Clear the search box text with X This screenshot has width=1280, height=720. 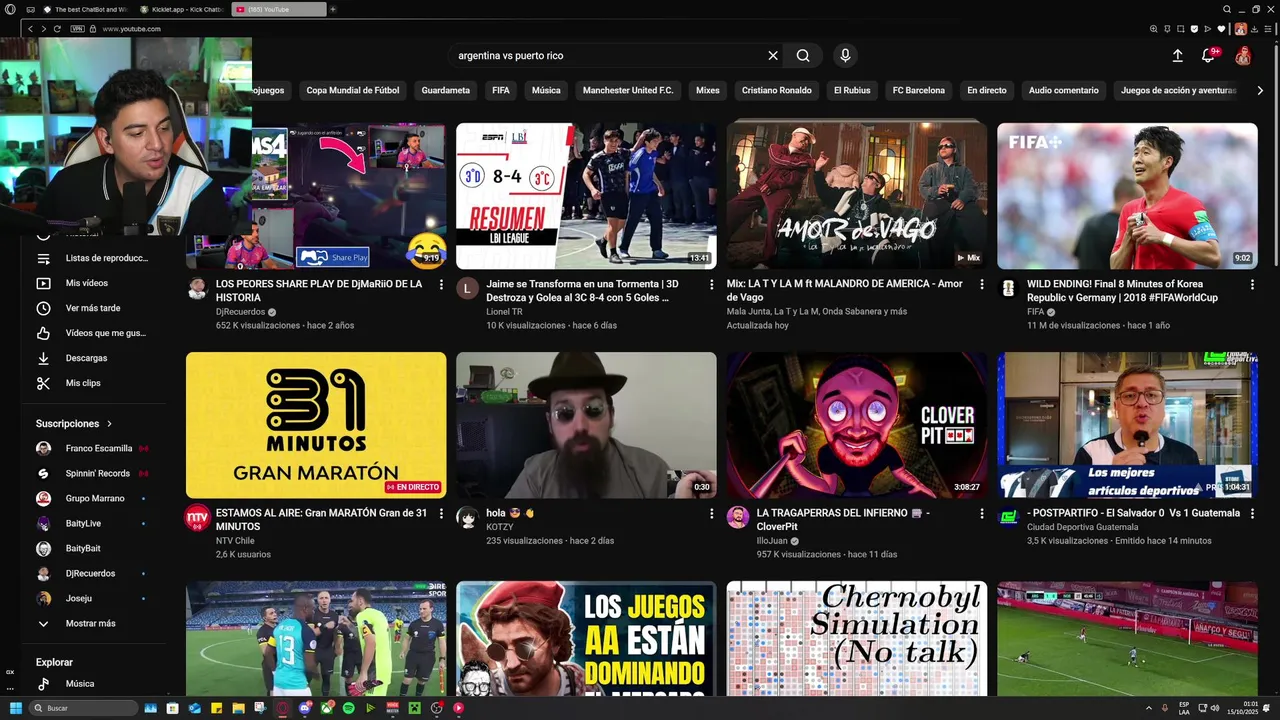click(x=773, y=56)
